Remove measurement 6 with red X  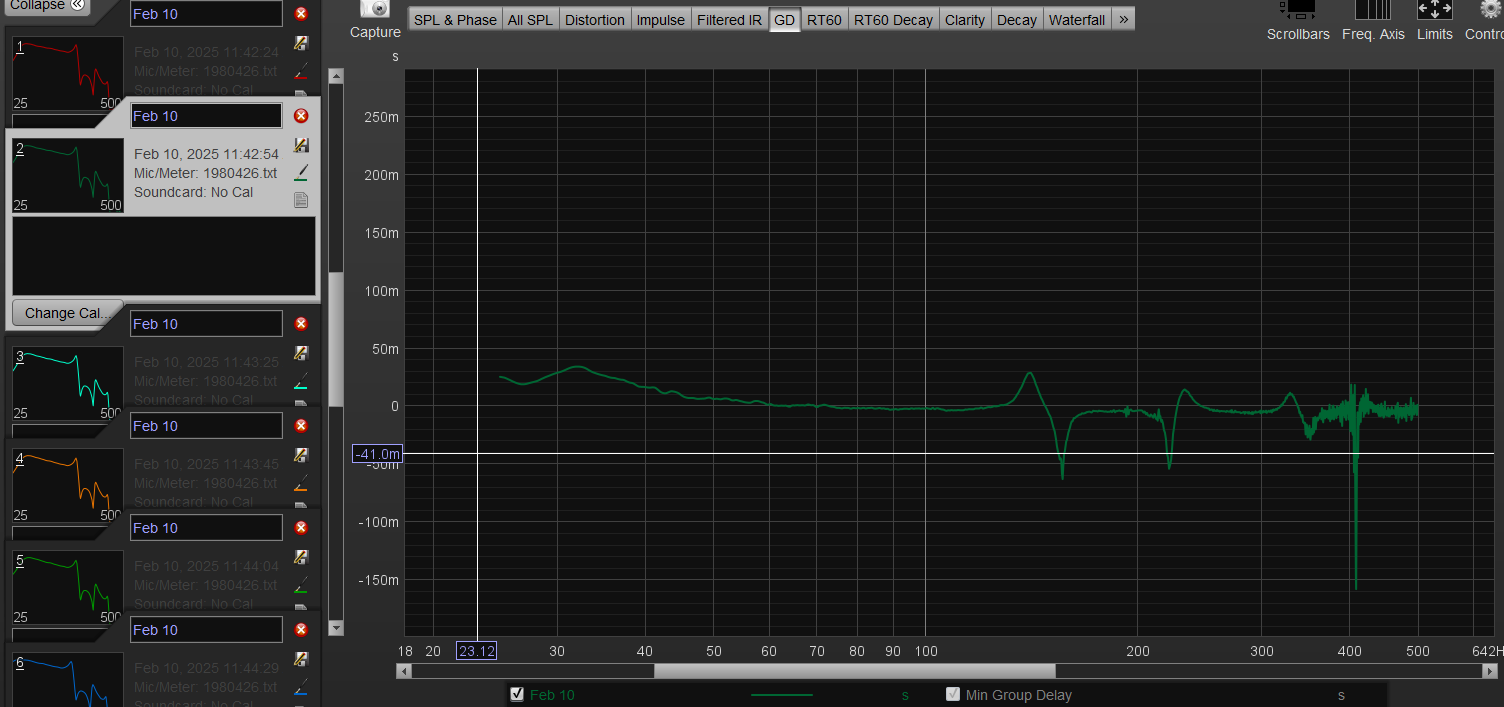click(301, 630)
